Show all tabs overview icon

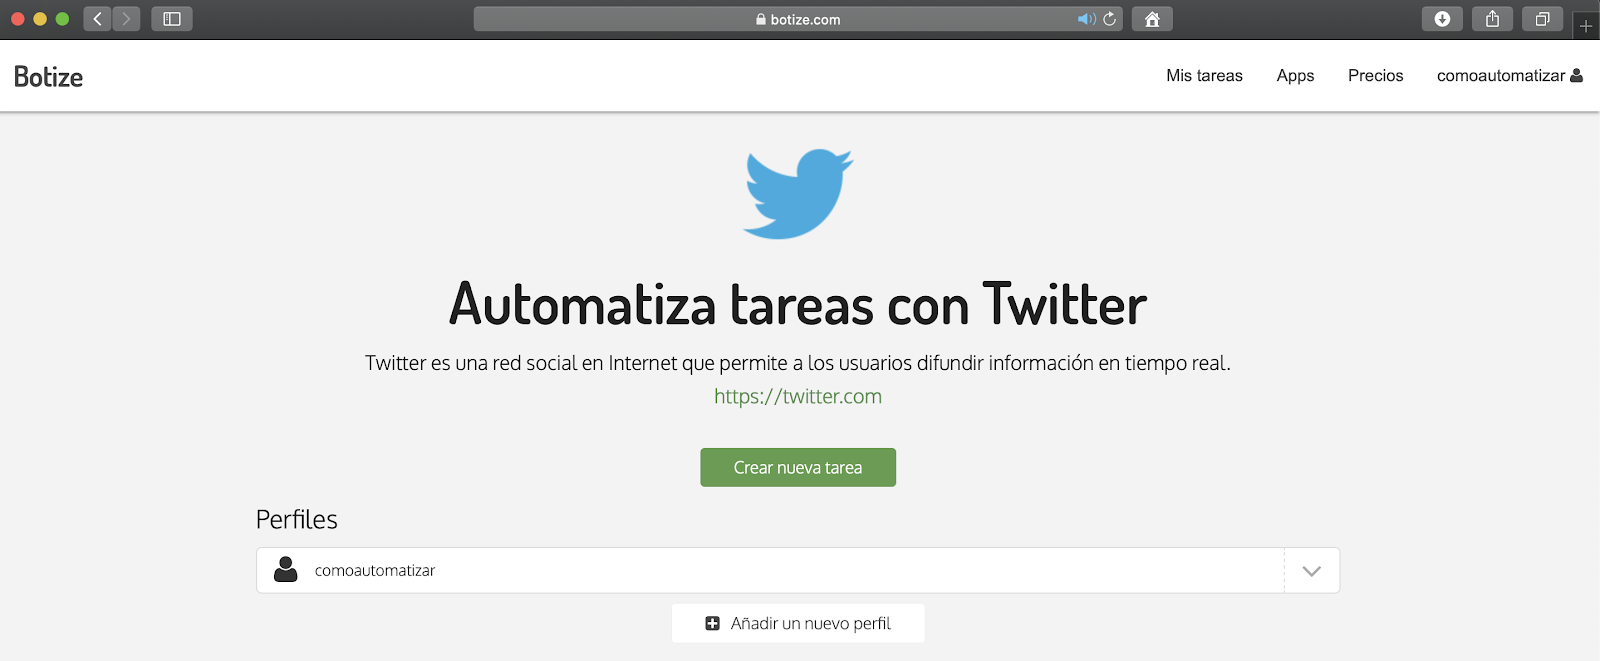point(1542,19)
